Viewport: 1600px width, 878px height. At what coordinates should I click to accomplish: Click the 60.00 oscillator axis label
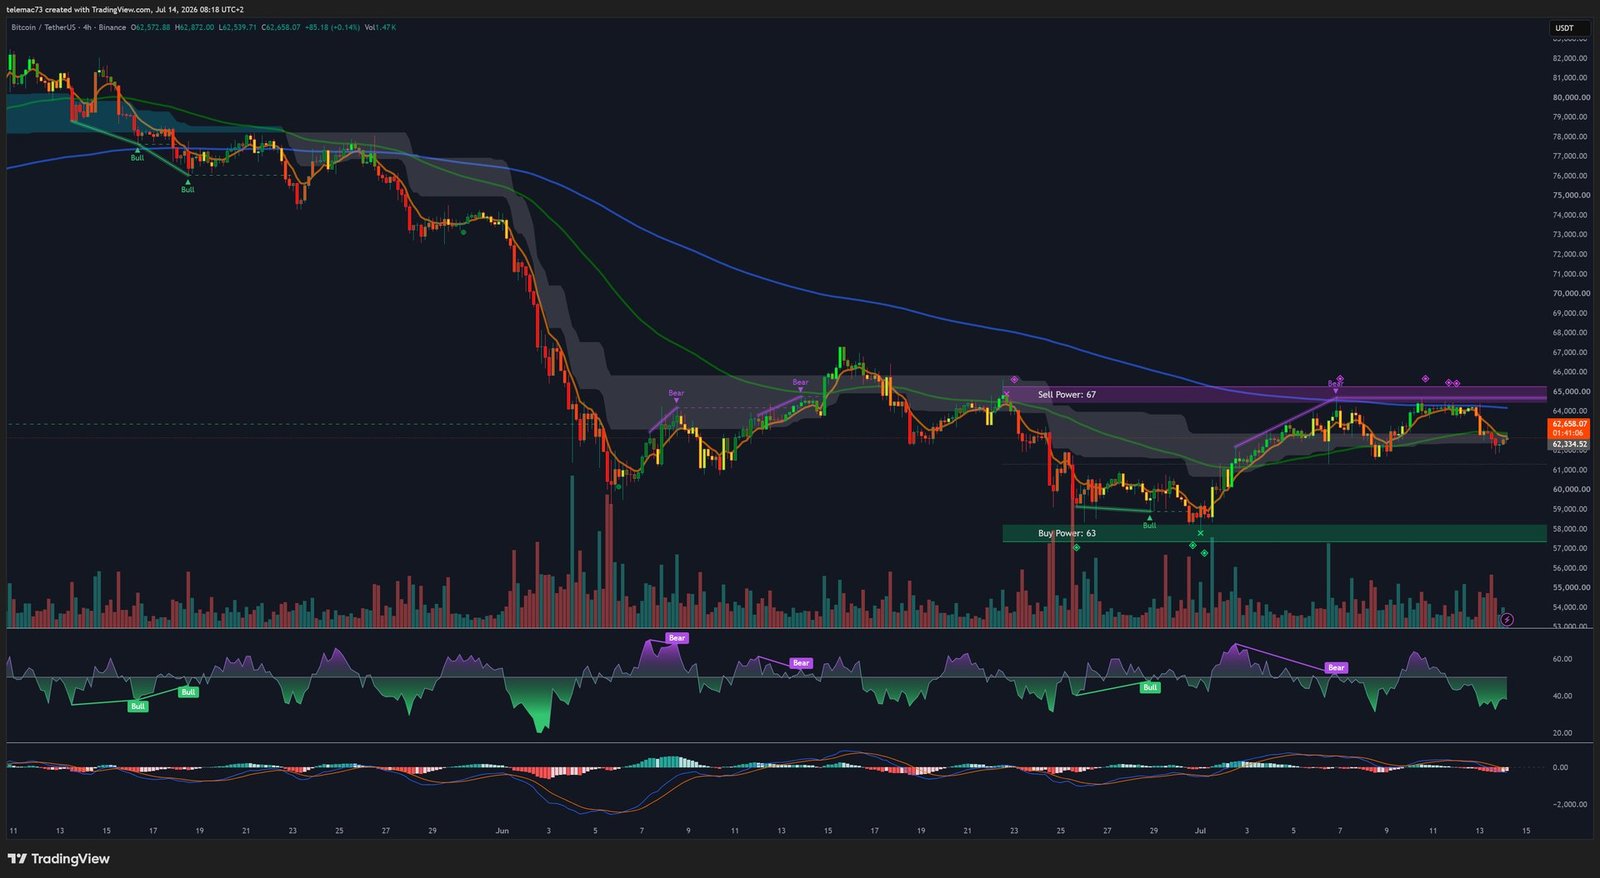click(1562, 659)
